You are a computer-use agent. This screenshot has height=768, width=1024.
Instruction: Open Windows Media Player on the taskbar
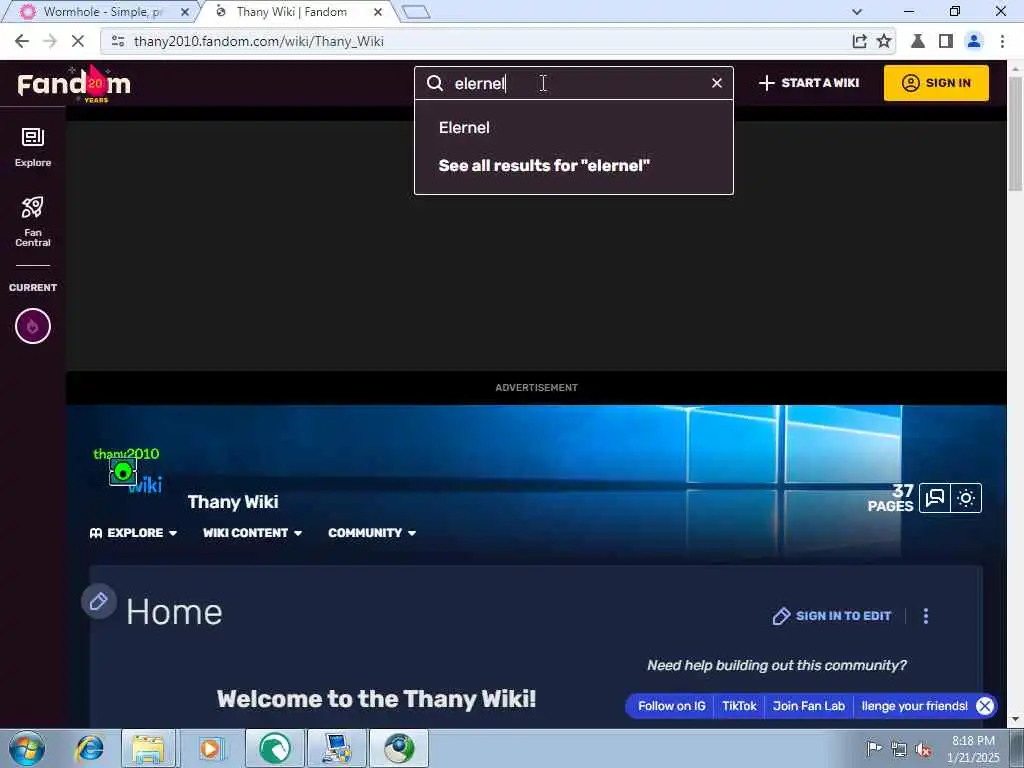point(210,748)
